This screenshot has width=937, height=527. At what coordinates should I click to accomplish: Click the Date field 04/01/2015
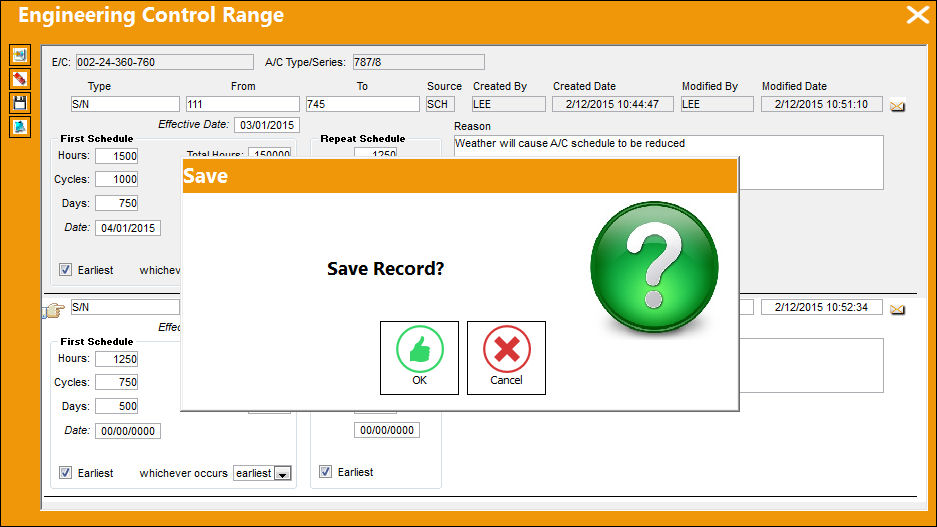click(x=128, y=228)
